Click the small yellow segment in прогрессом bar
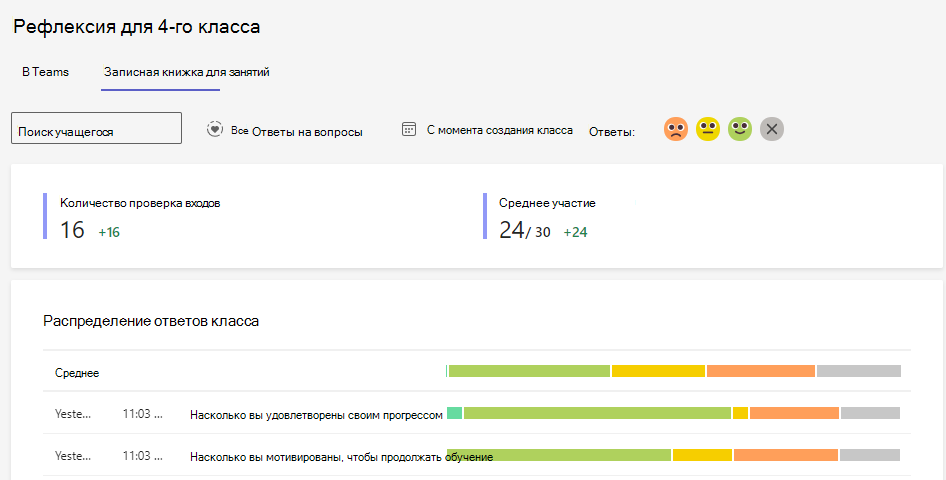 pyautogui.click(x=740, y=412)
